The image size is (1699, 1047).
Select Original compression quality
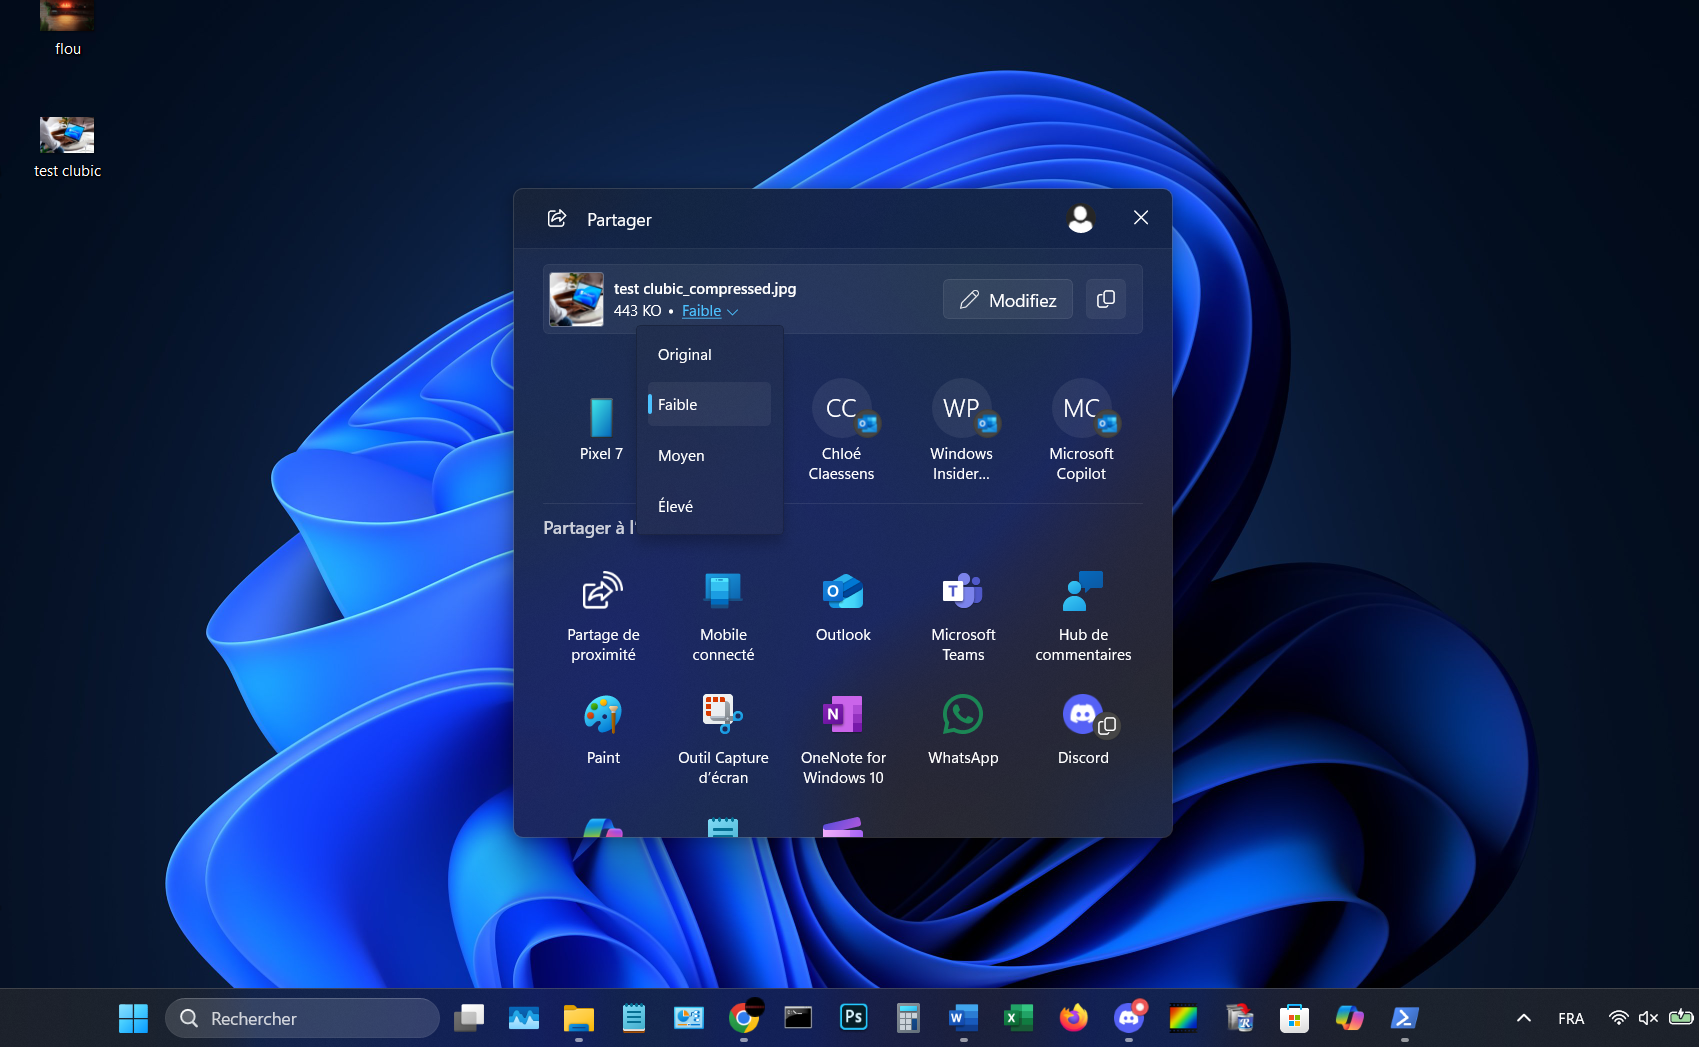point(684,354)
